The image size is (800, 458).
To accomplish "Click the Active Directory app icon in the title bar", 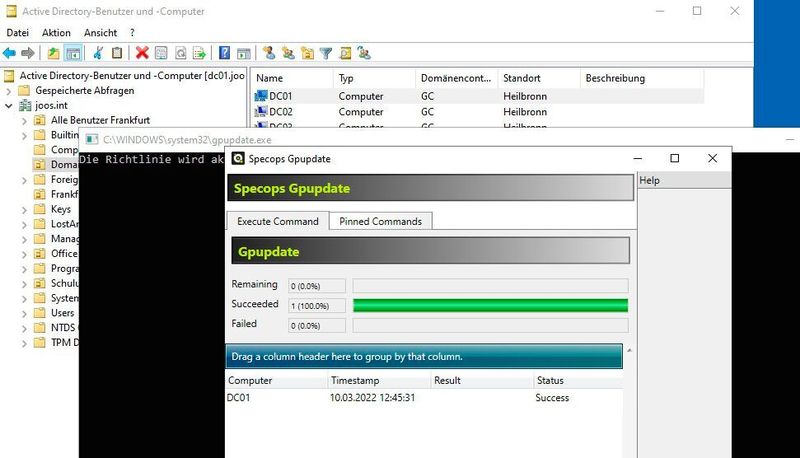I will click(11, 11).
